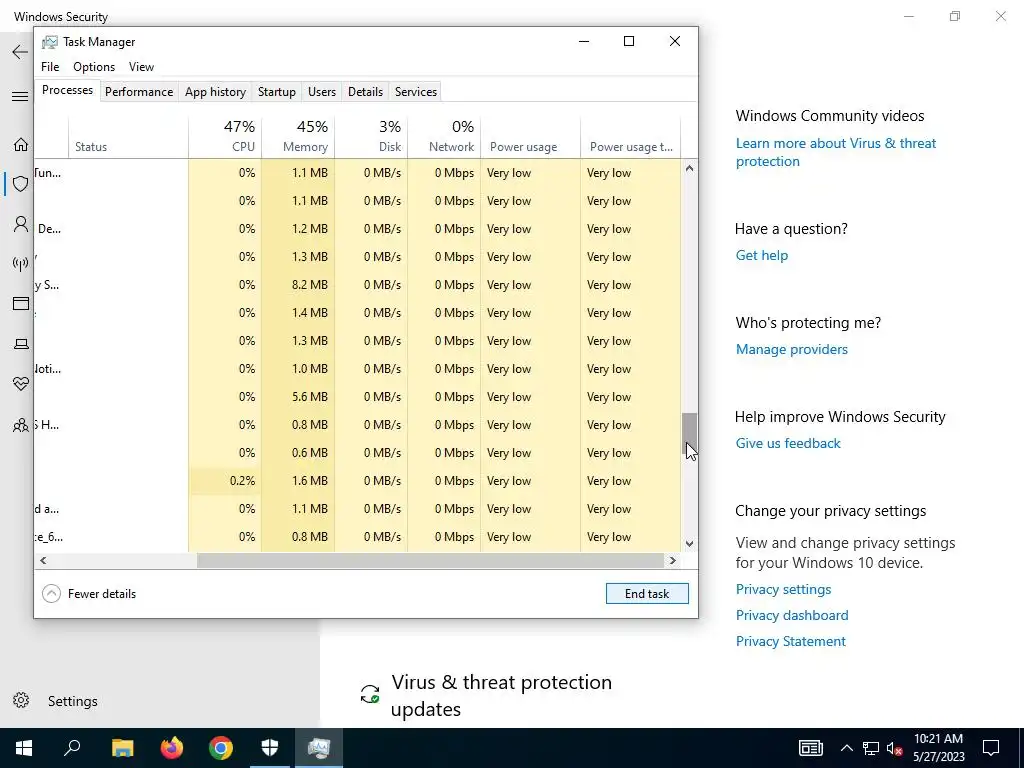Open Privacy Statement link
Image resolution: width=1024 pixels, height=768 pixels.
point(790,641)
